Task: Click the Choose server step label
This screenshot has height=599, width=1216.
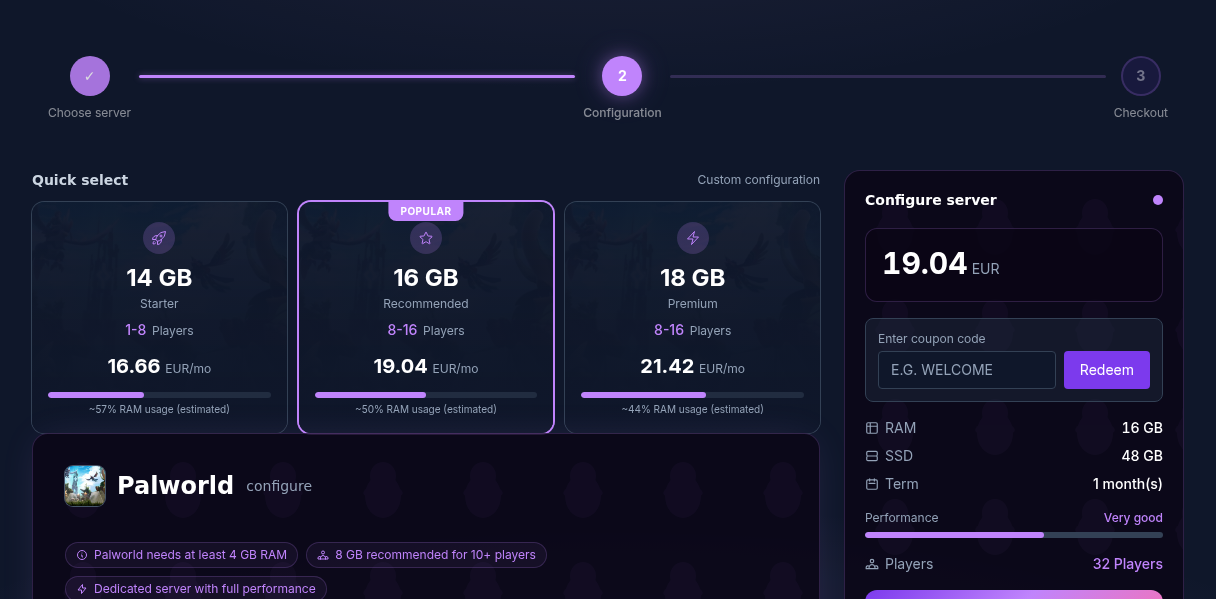Action: click(x=89, y=113)
